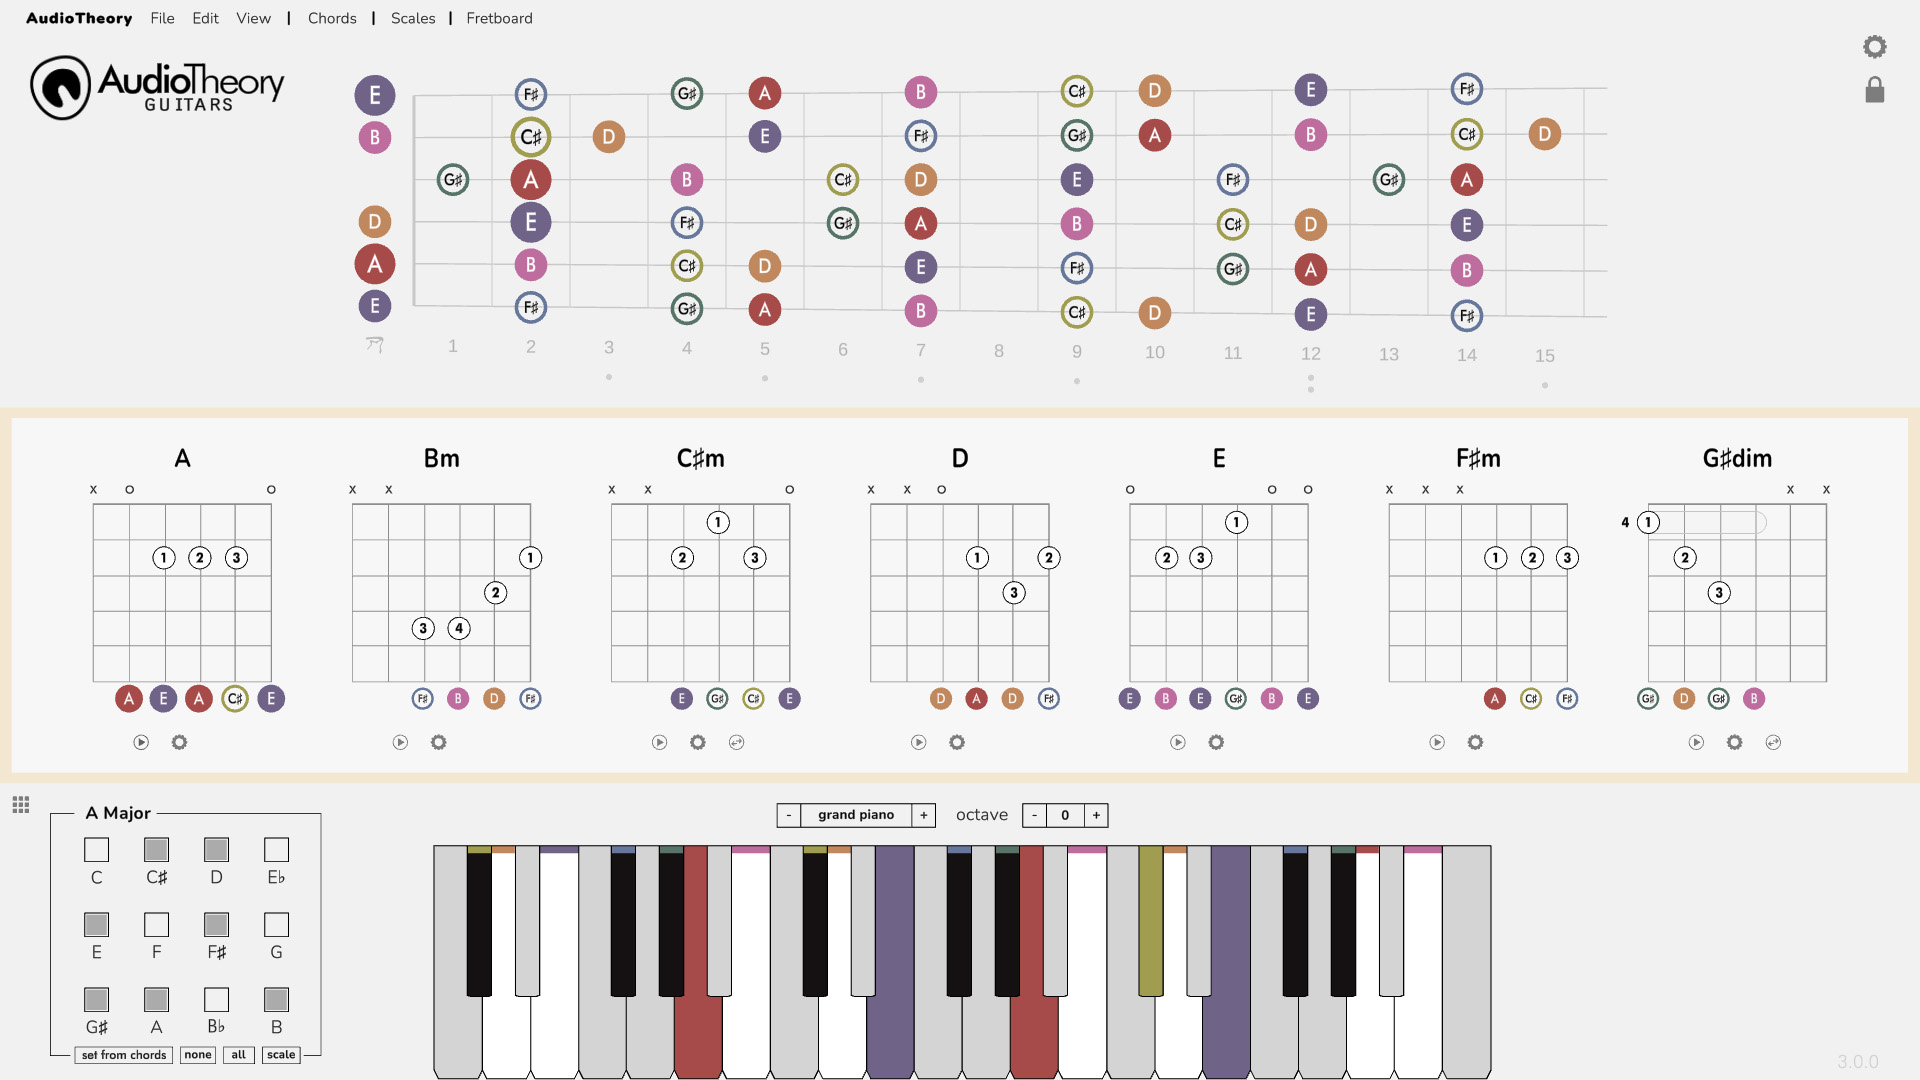Click fret marker at position 5
The height and width of the screenshot is (1080, 1920).
click(764, 378)
